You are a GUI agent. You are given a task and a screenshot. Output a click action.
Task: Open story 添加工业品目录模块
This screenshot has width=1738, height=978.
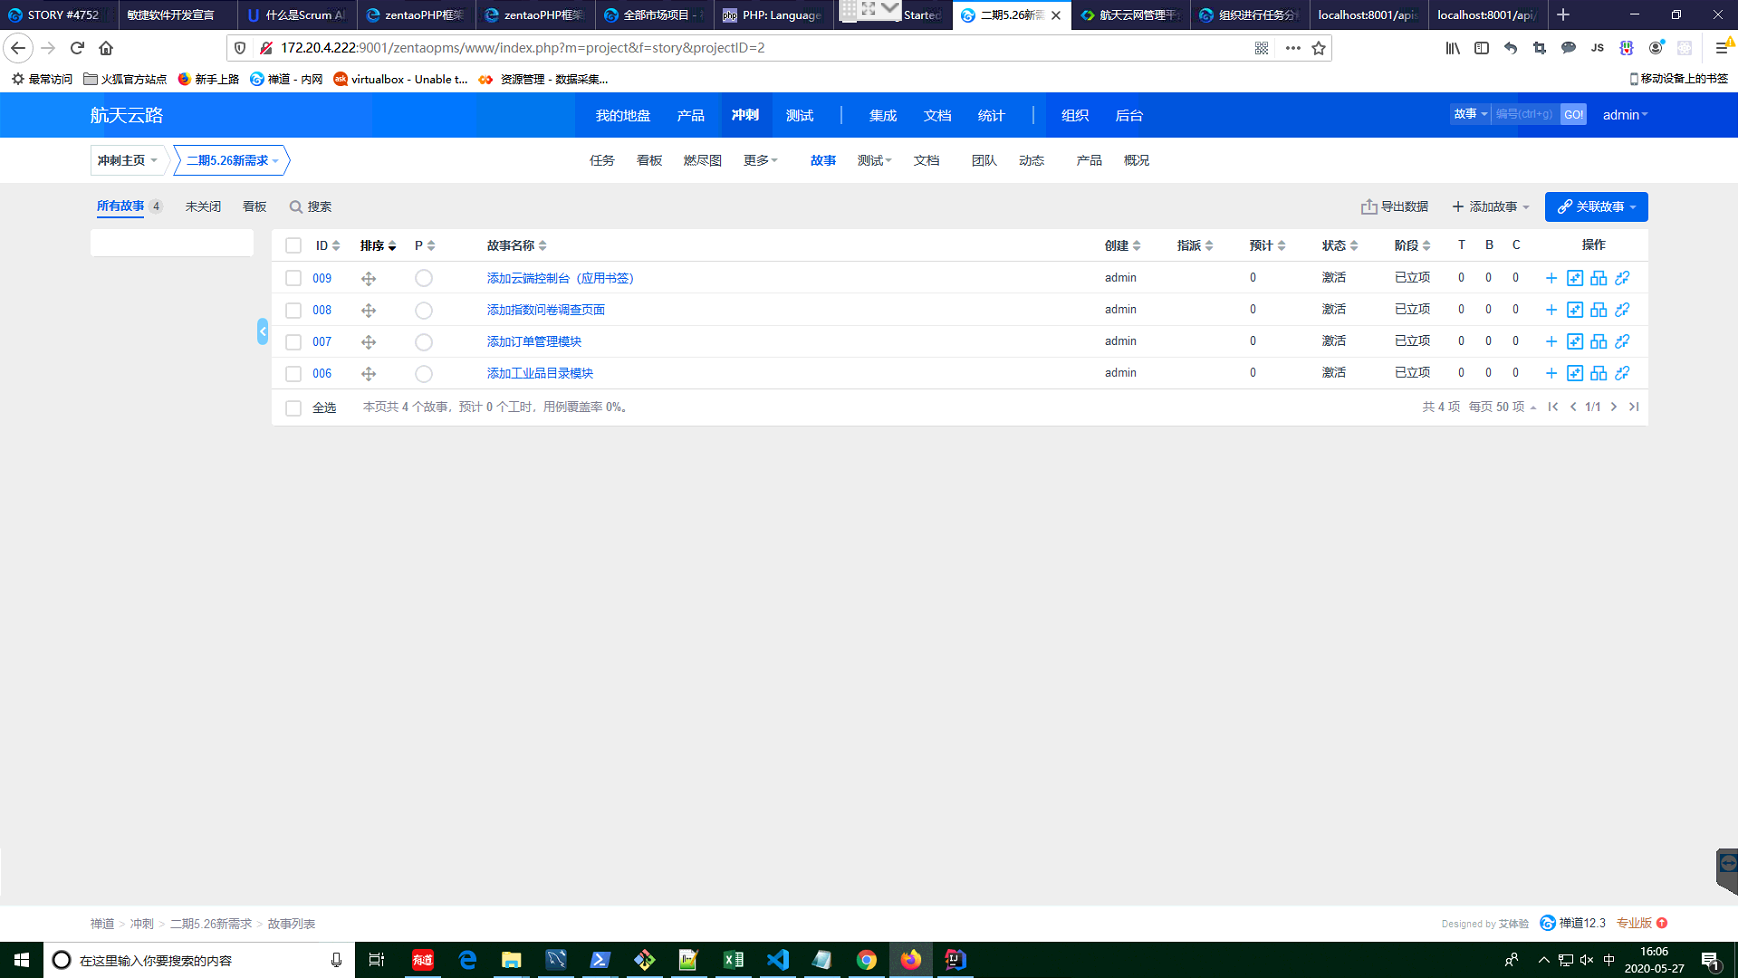coord(540,373)
